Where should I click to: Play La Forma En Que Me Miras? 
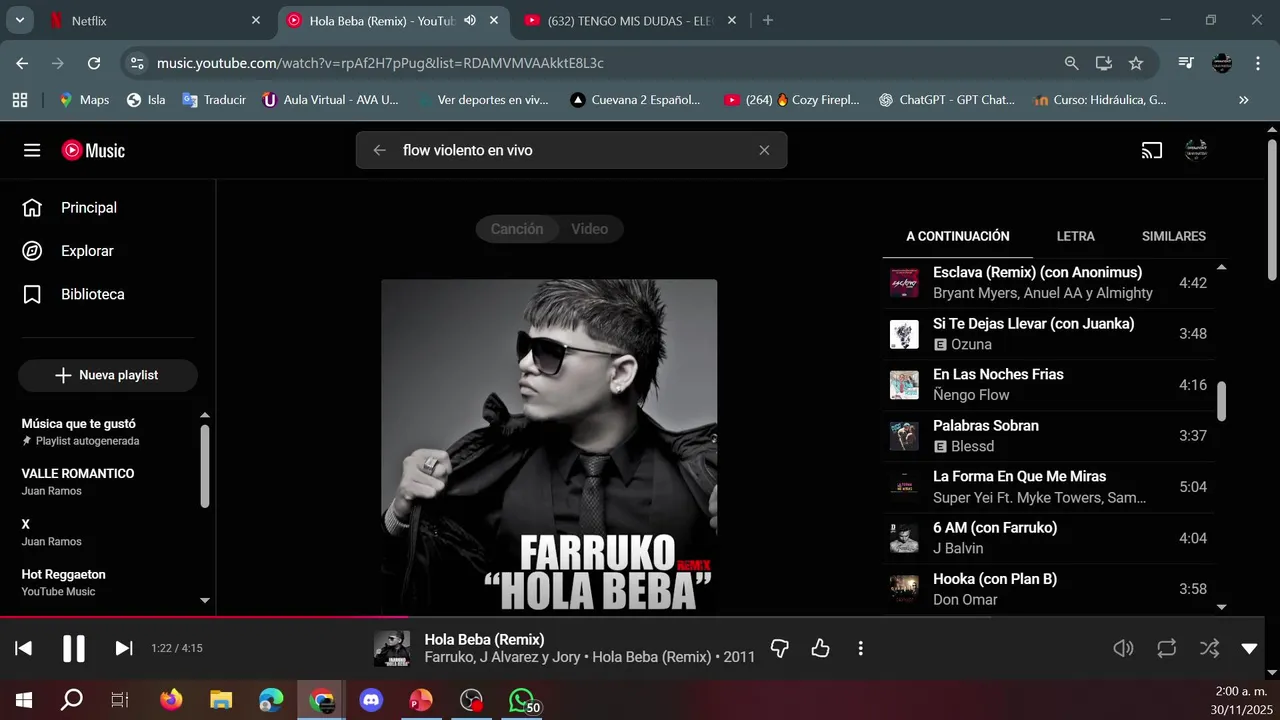click(1048, 487)
